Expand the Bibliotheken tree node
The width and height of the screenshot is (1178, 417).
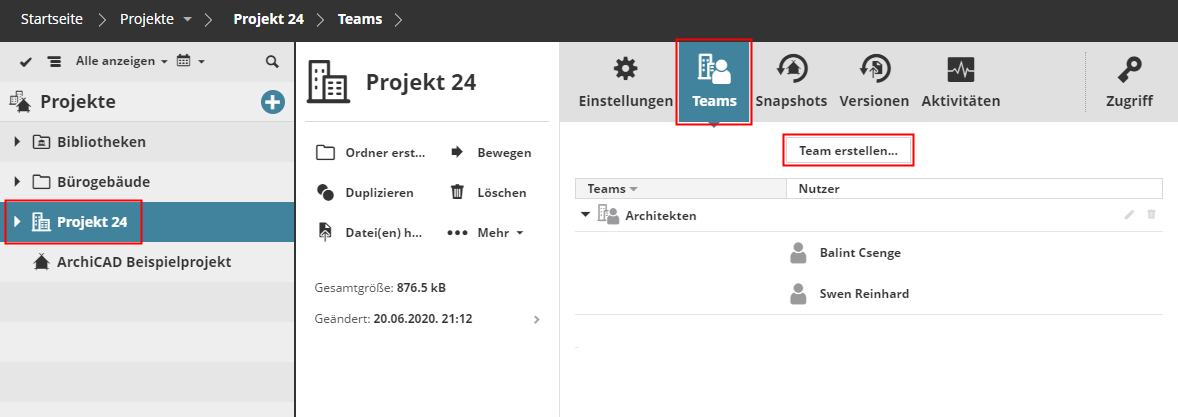tap(17, 142)
